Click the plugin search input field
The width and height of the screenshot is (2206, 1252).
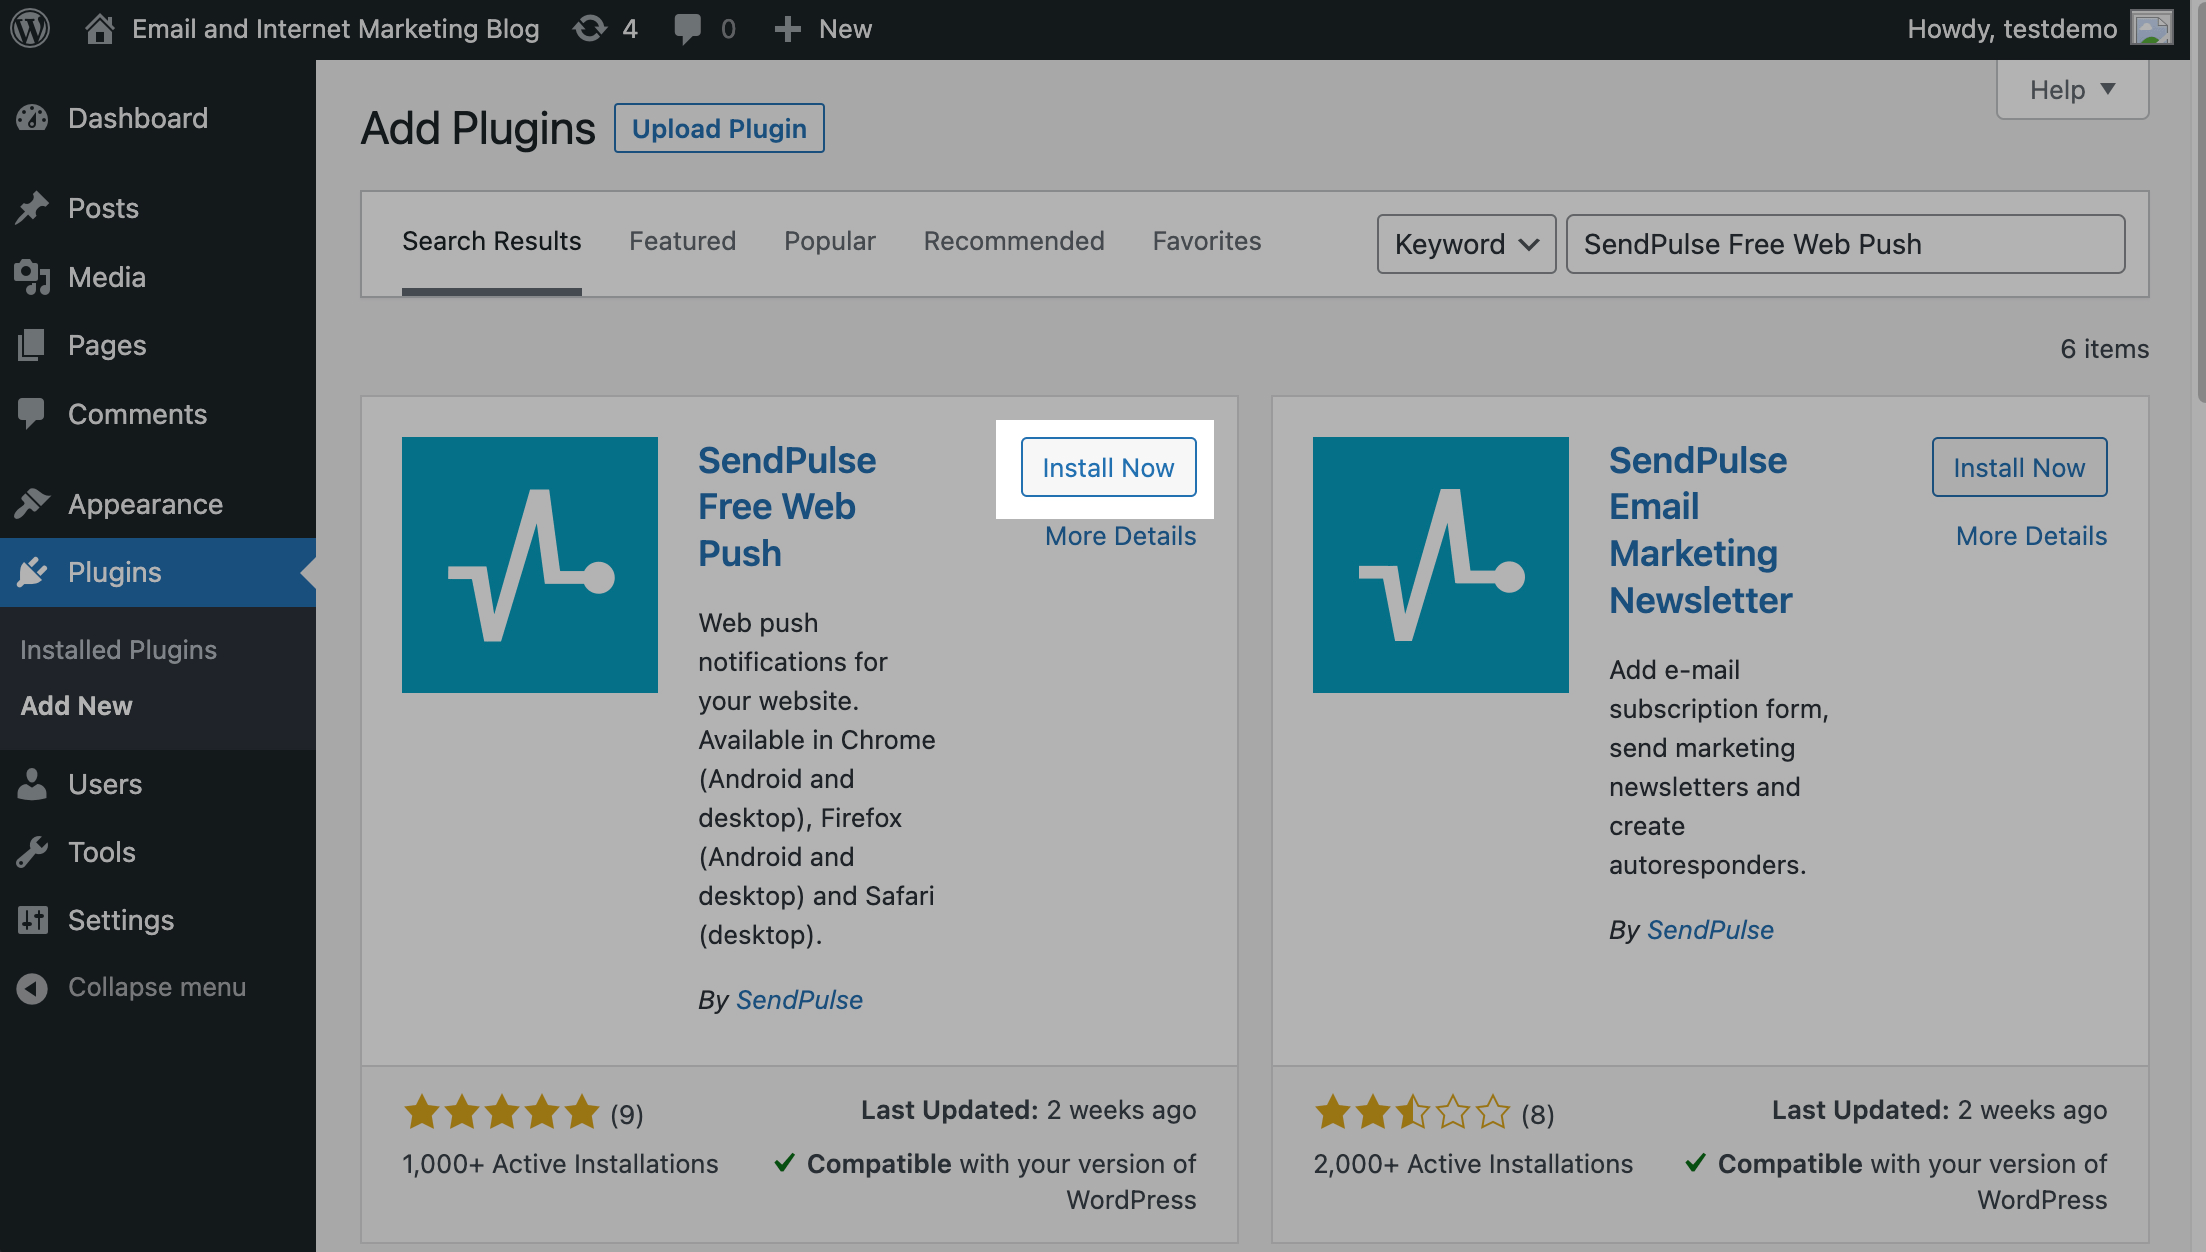1845,244
